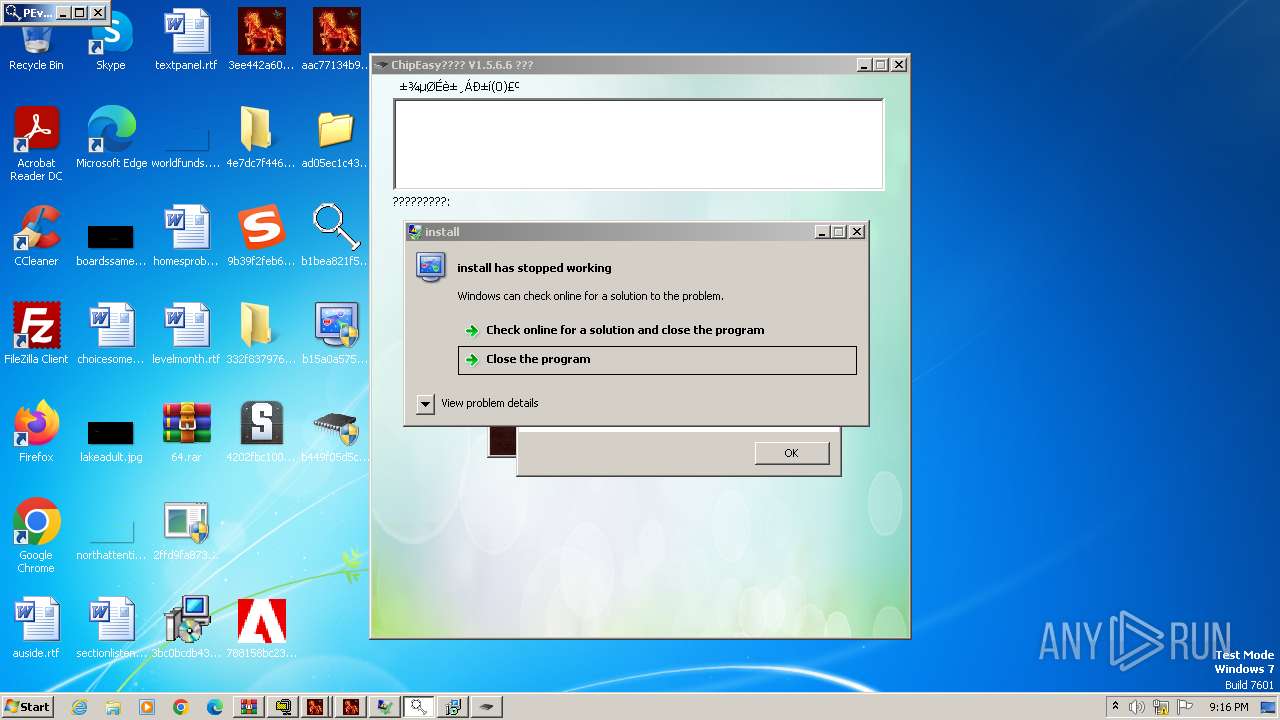Switch to WinRAR taskbar button
This screenshot has height=720, width=1280.
coord(249,707)
